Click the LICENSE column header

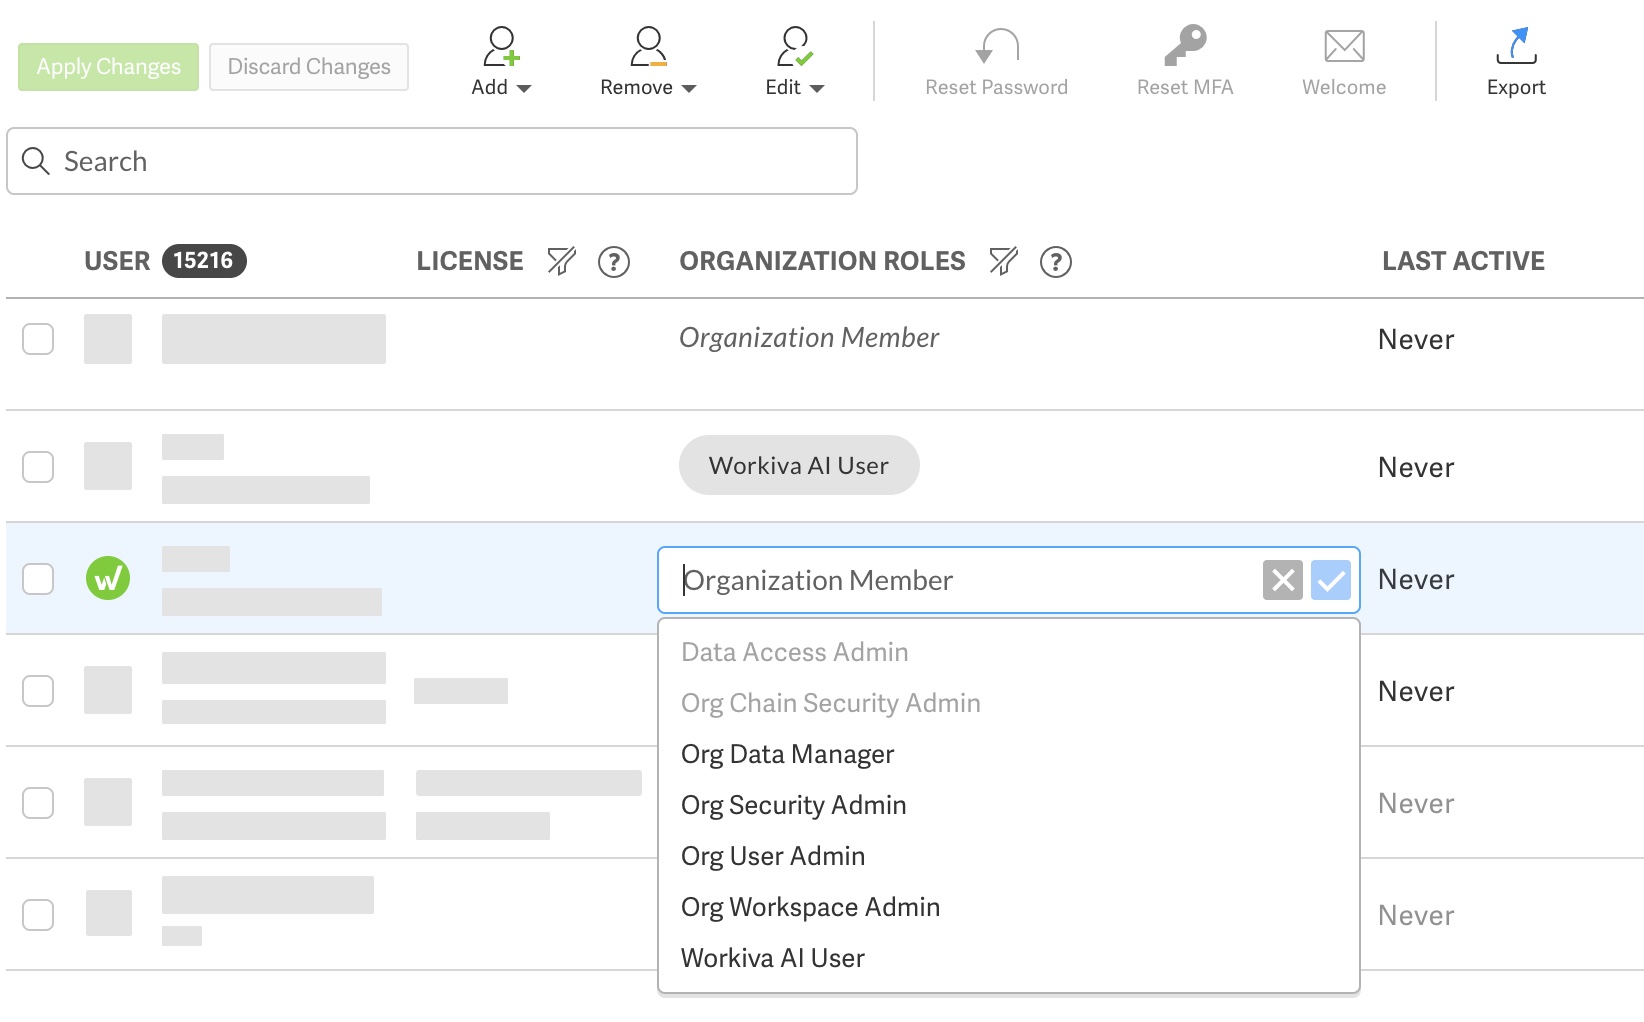[x=470, y=261]
